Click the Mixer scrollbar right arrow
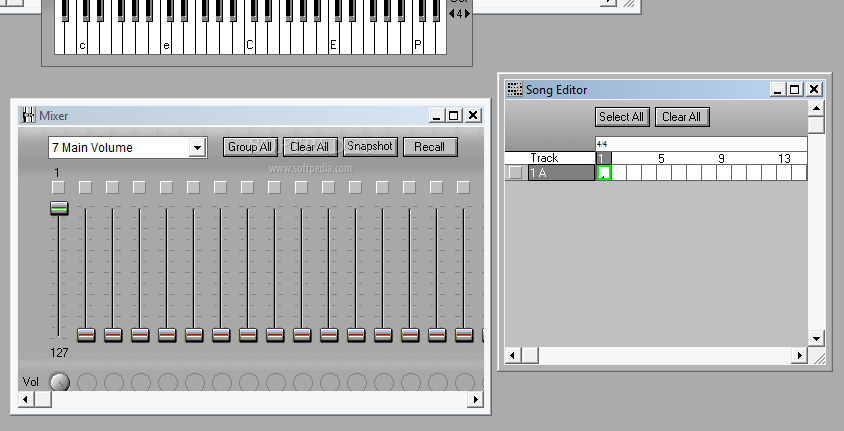This screenshot has height=431, width=844. click(475, 399)
